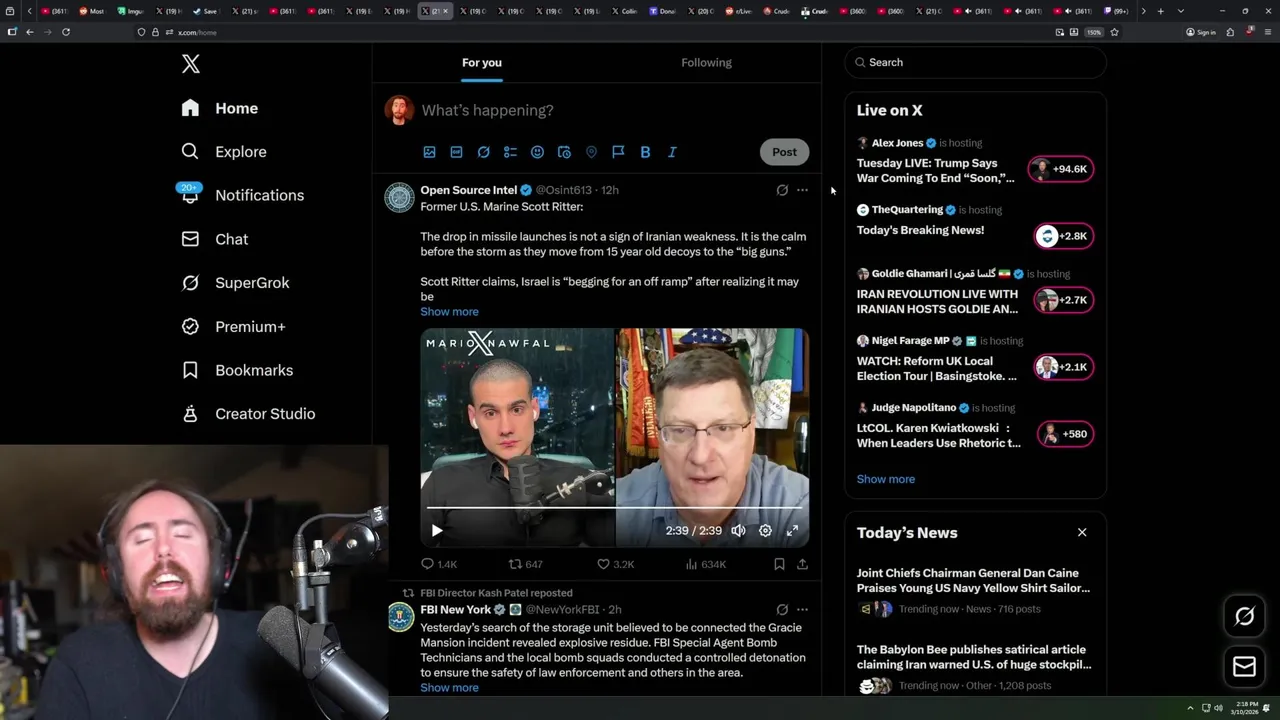Click the X logo in the sidebar
This screenshot has width=1280, height=720.
tap(190, 64)
